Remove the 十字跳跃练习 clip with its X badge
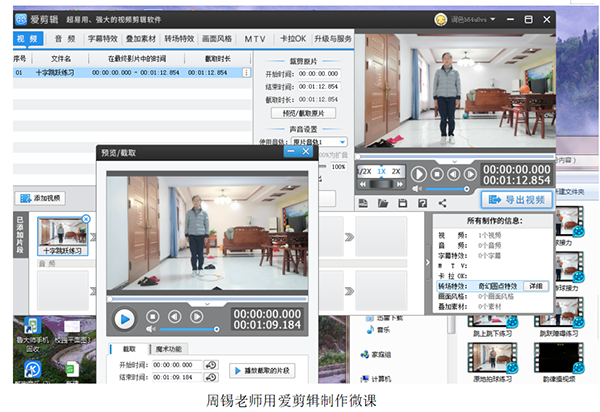The height and width of the screenshot is (412, 600). [86, 219]
